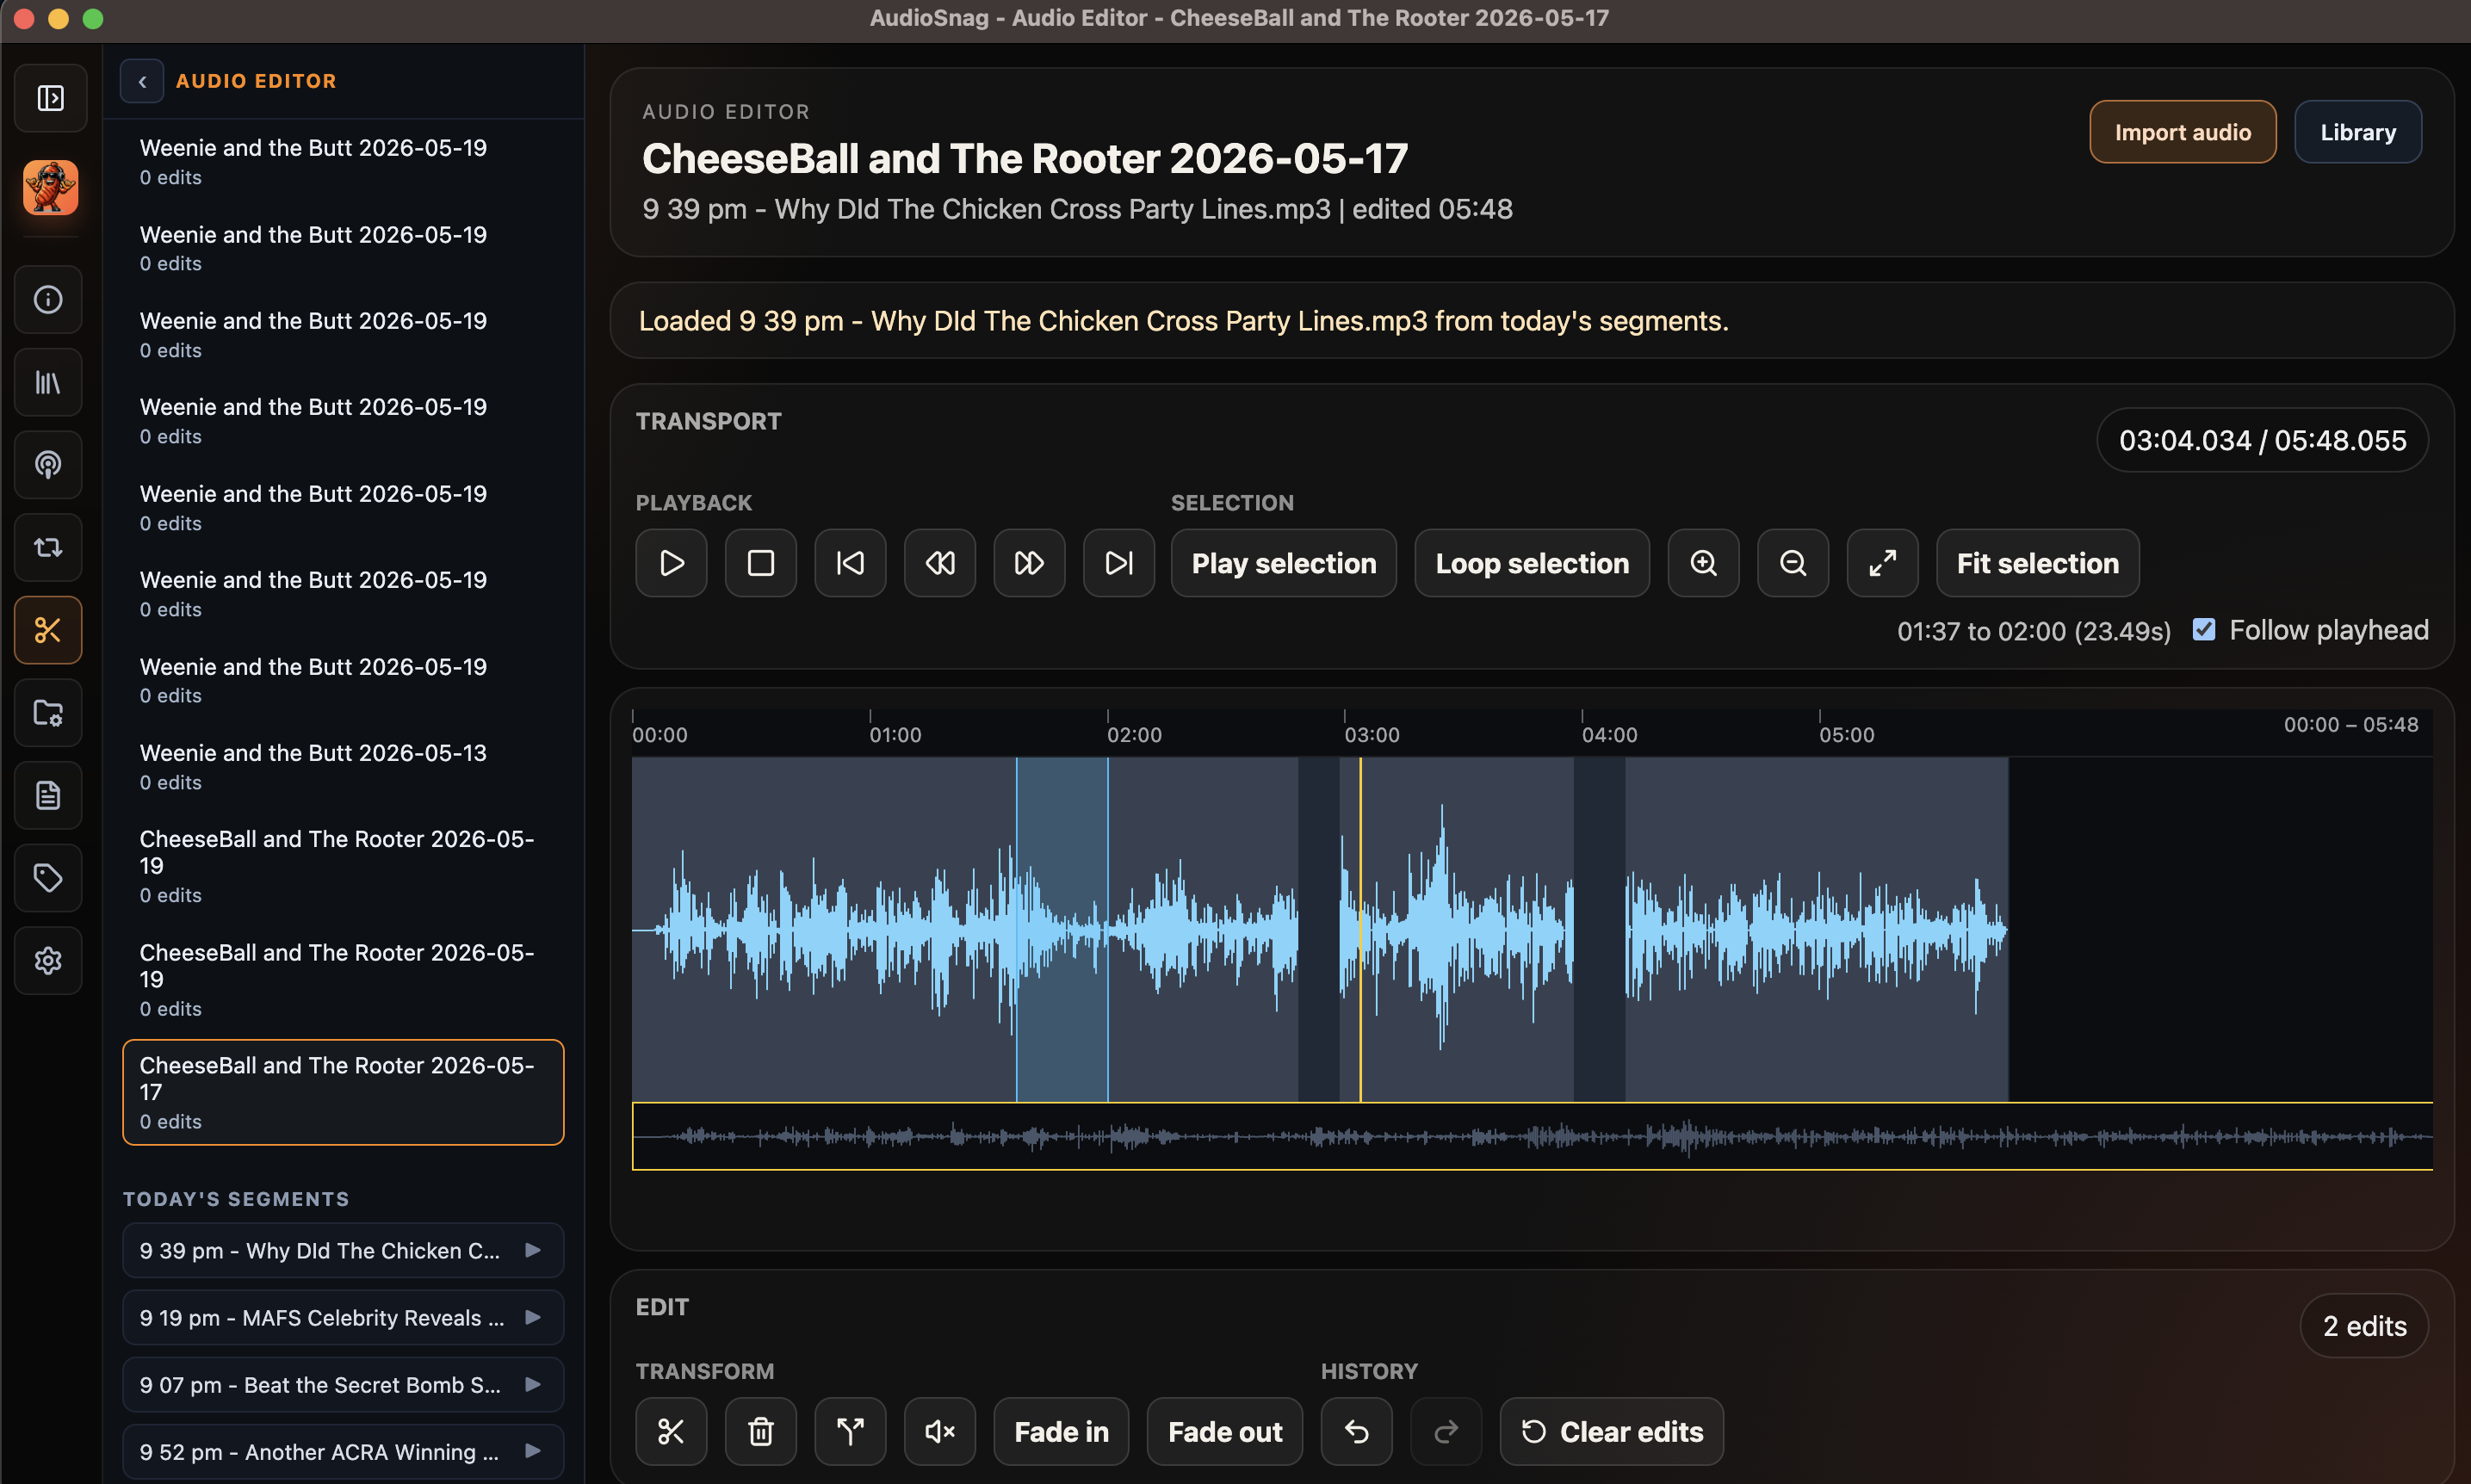Split audio at playhead icon
Screen dimensions: 2471x1484
coord(851,1432)
